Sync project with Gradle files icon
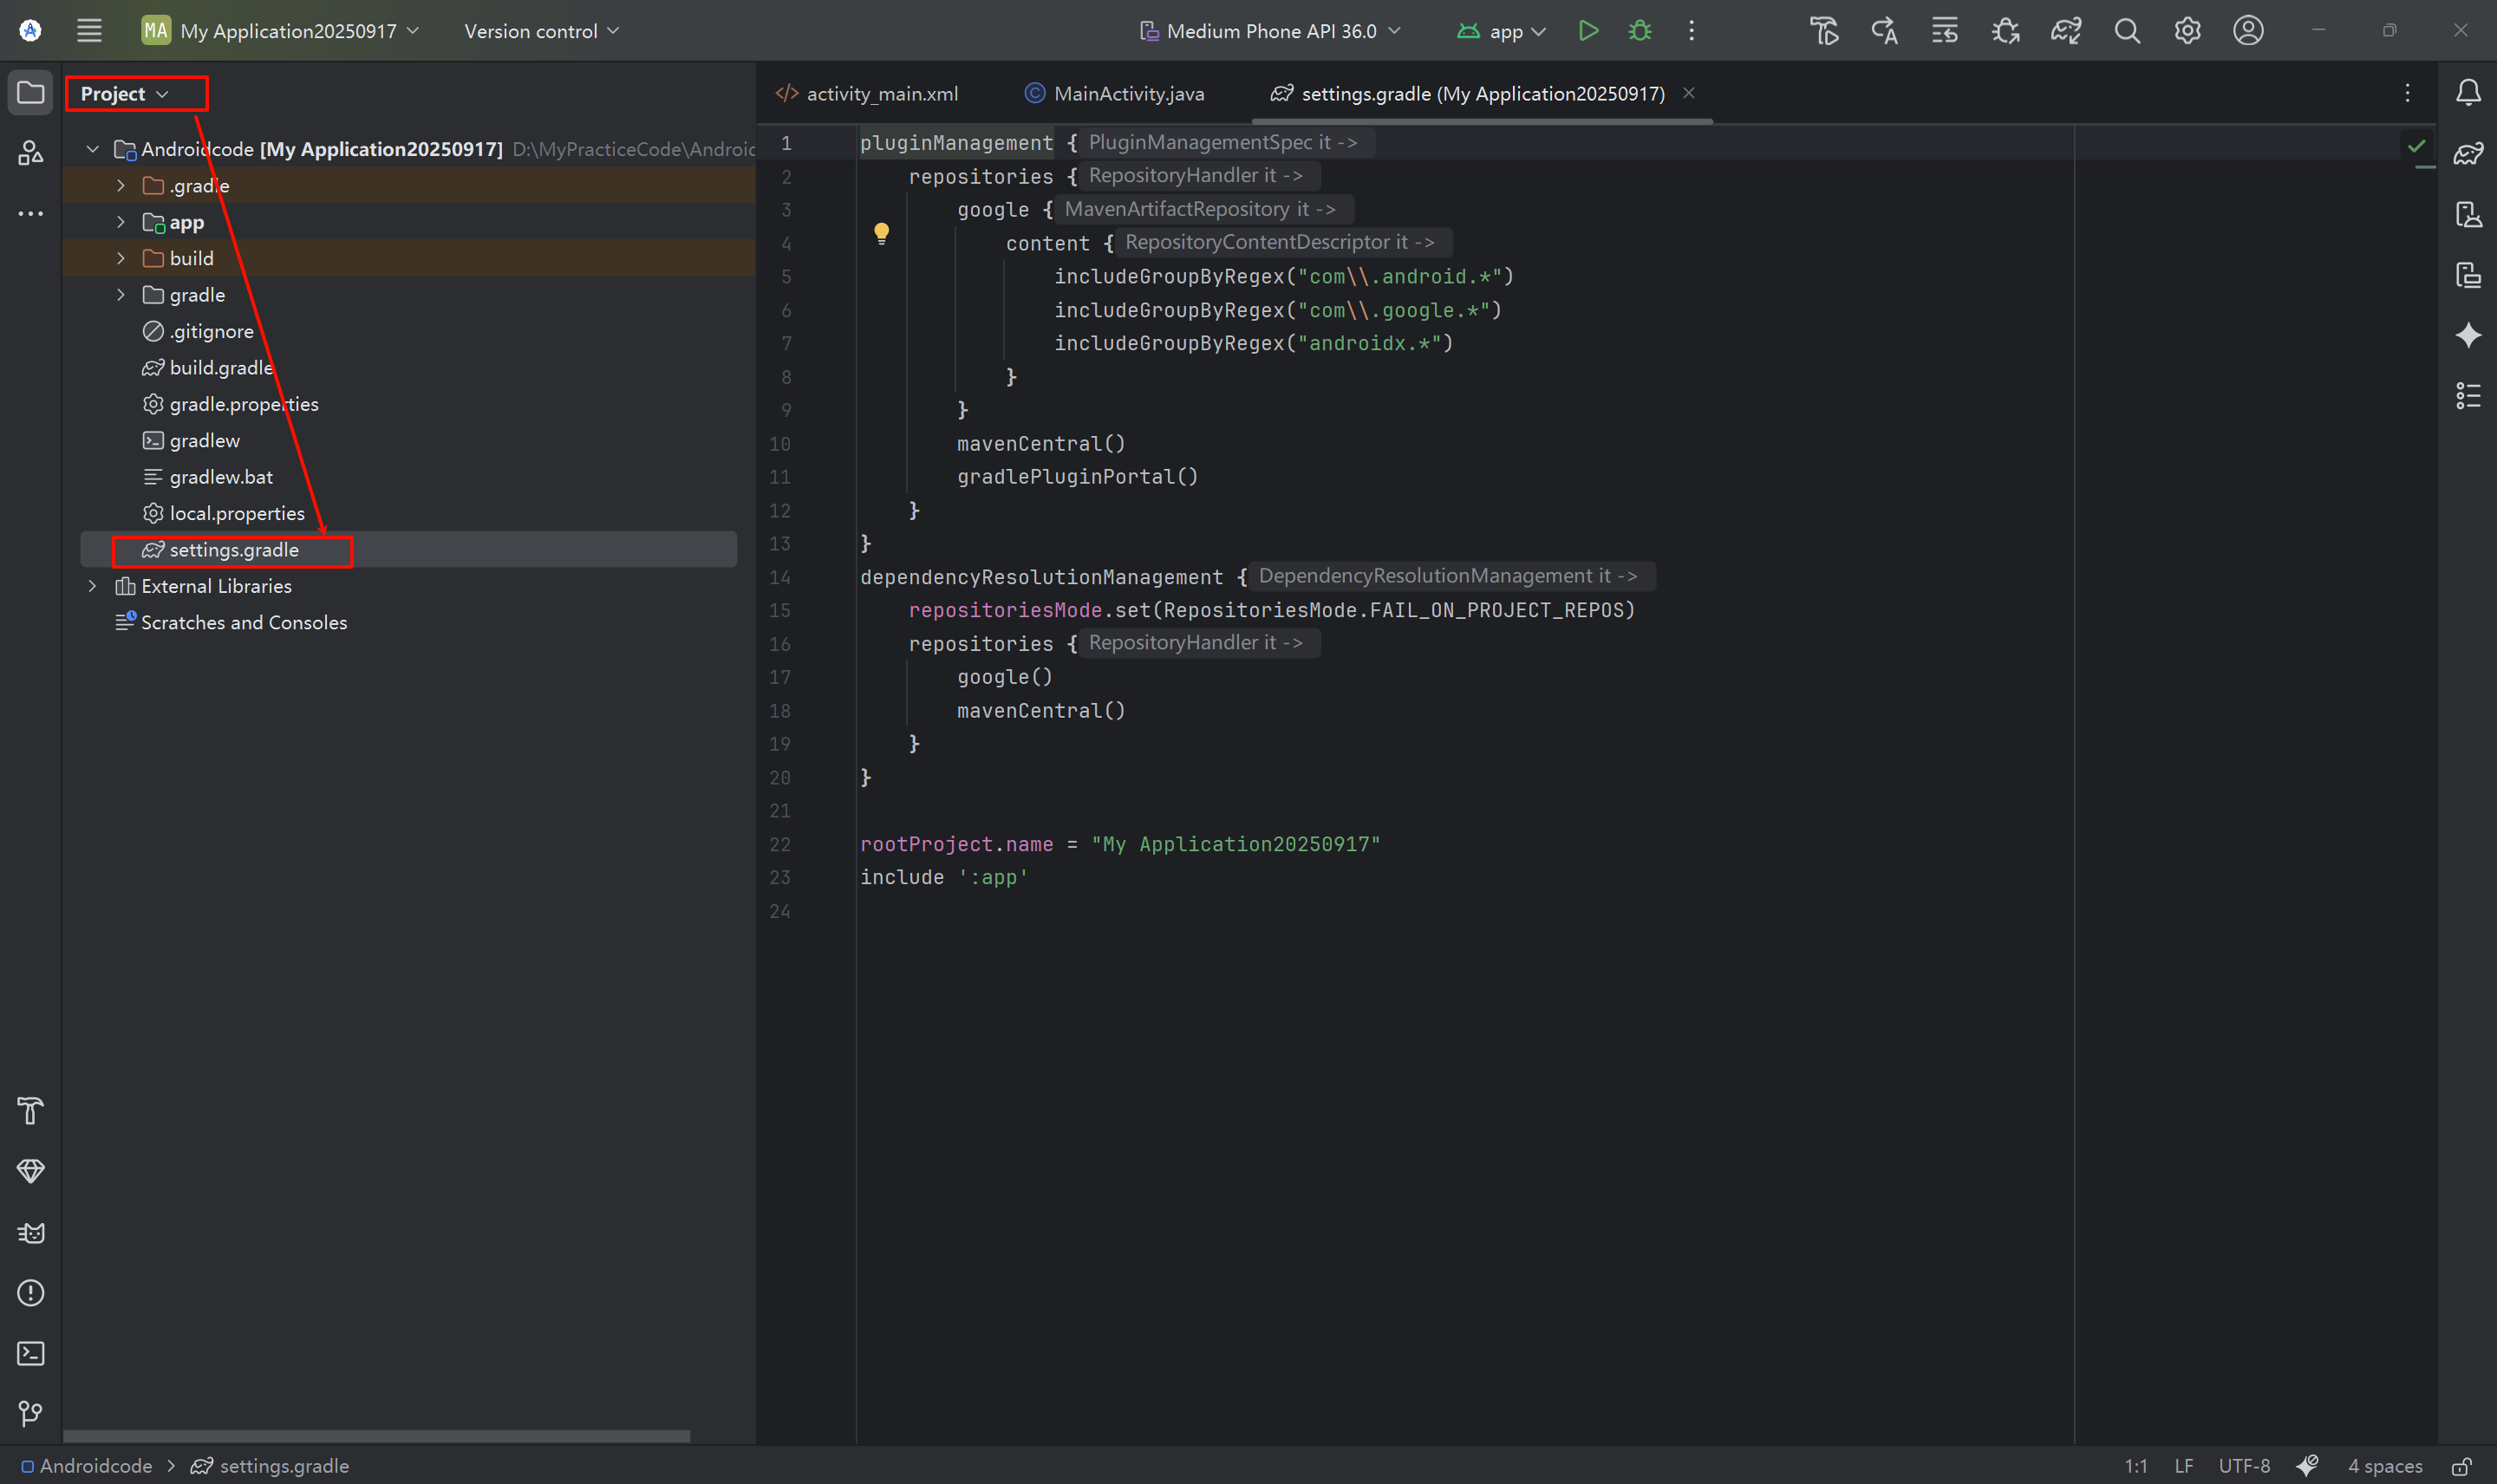This screenshot has width=2497, height=1484. click(2065, 31)
